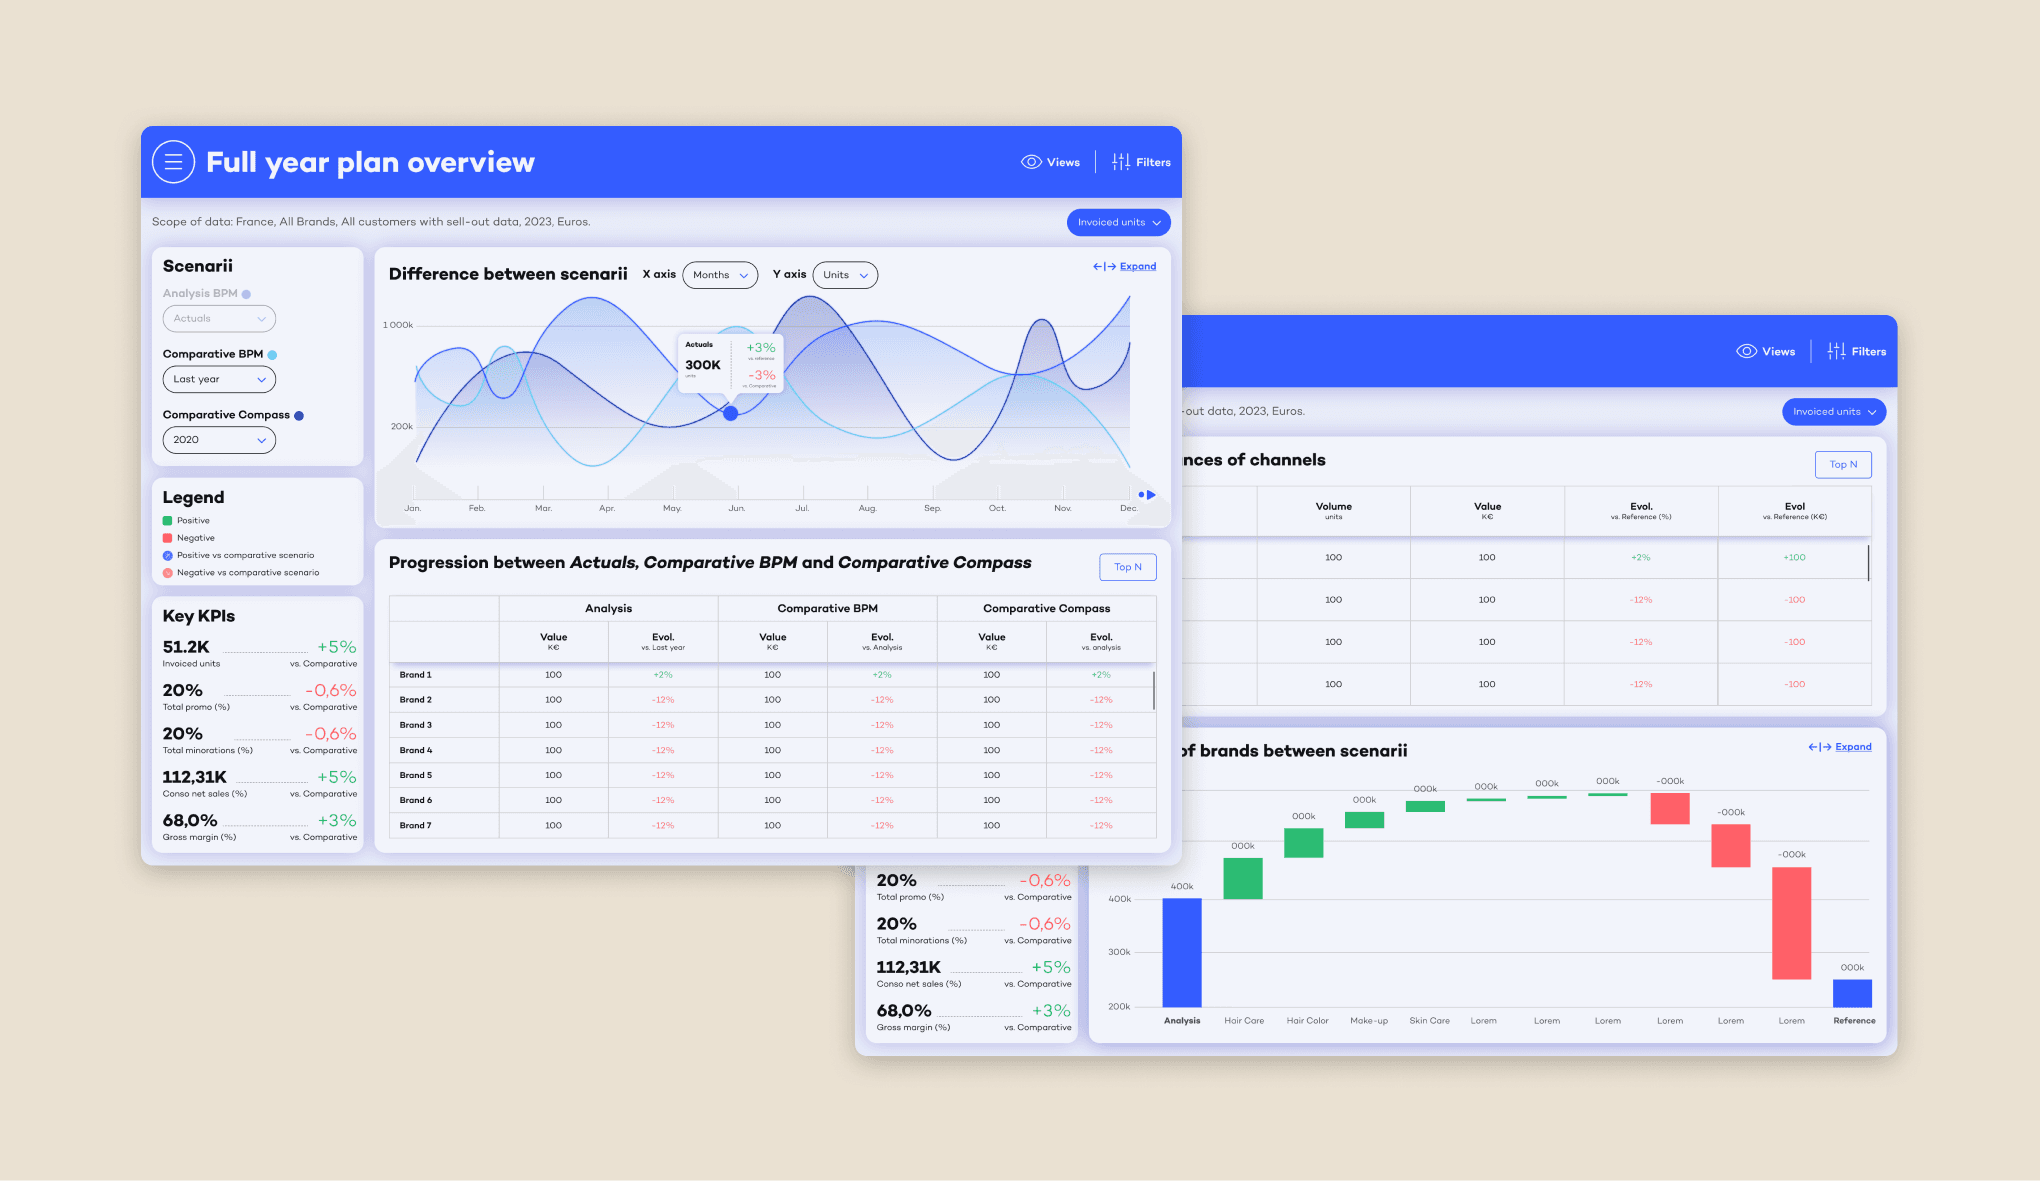Click the info dot next to Comparative BPM
The image size is (2040, 1181).
[x=272, y=355]
